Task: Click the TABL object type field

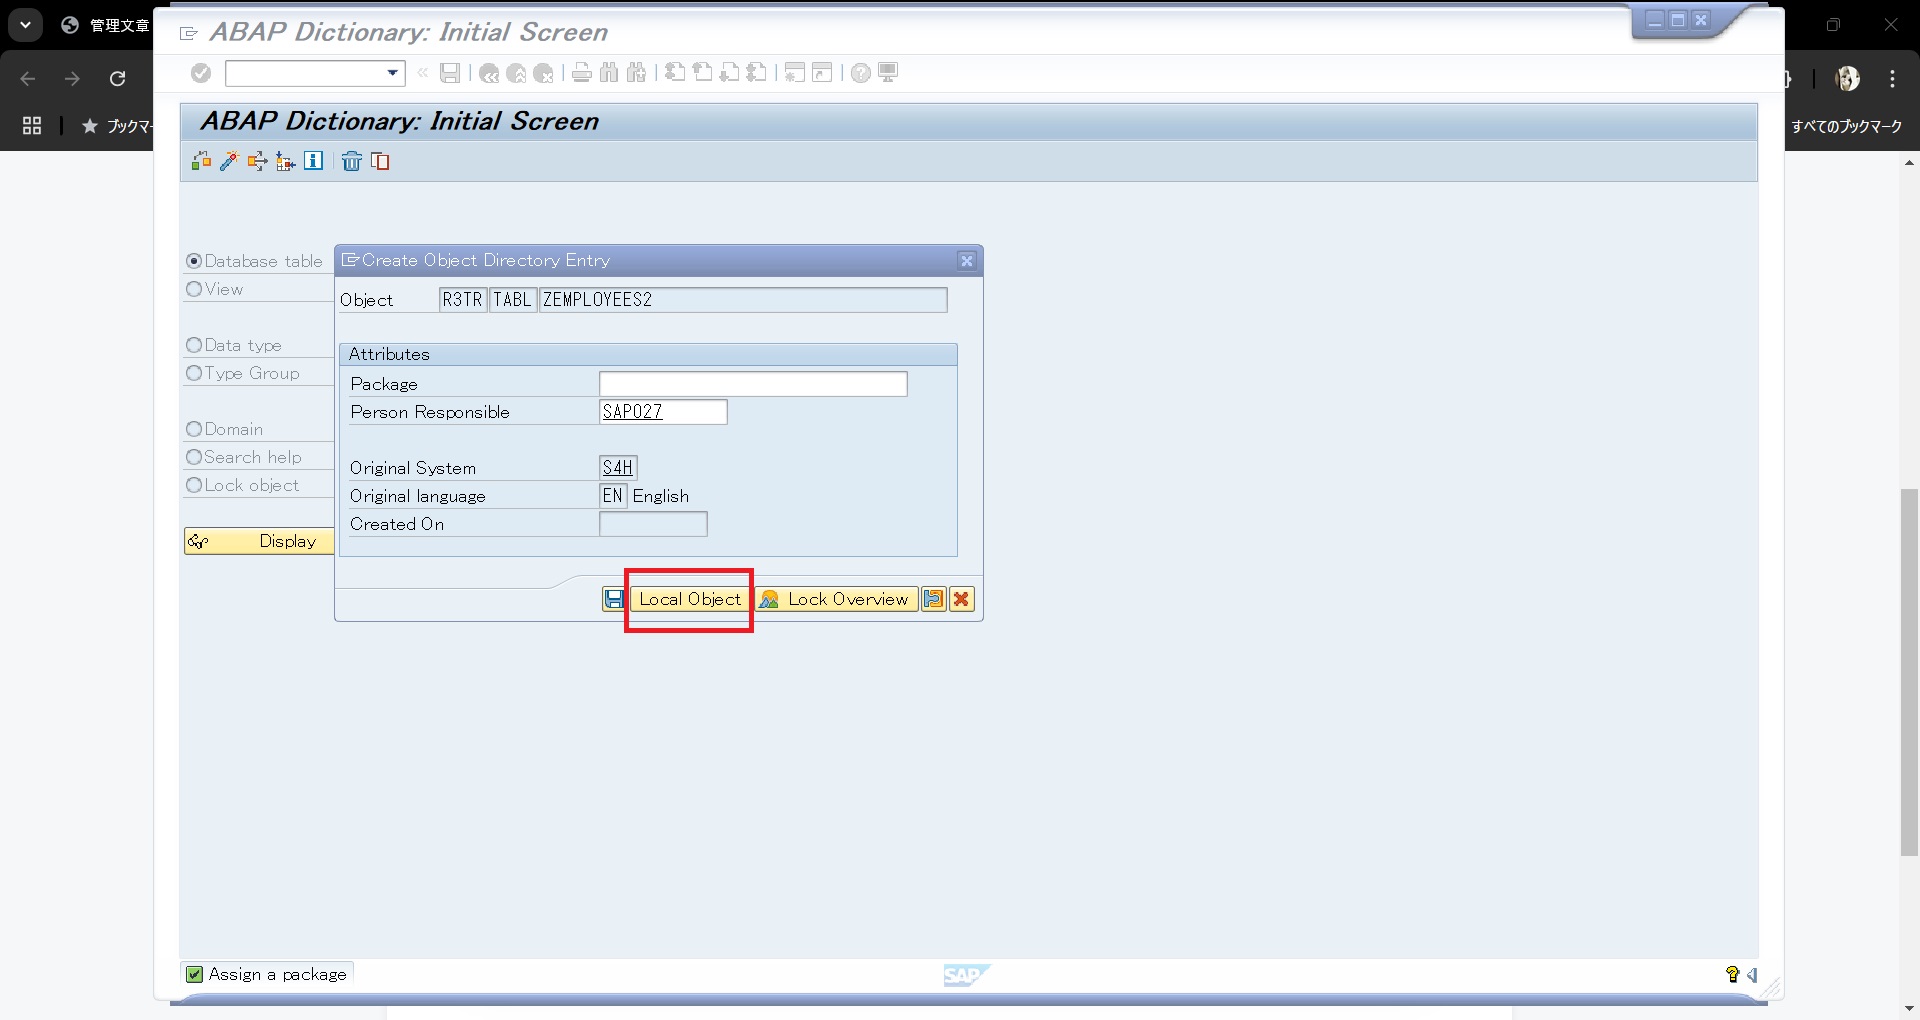Action: (x=513, y=300)
